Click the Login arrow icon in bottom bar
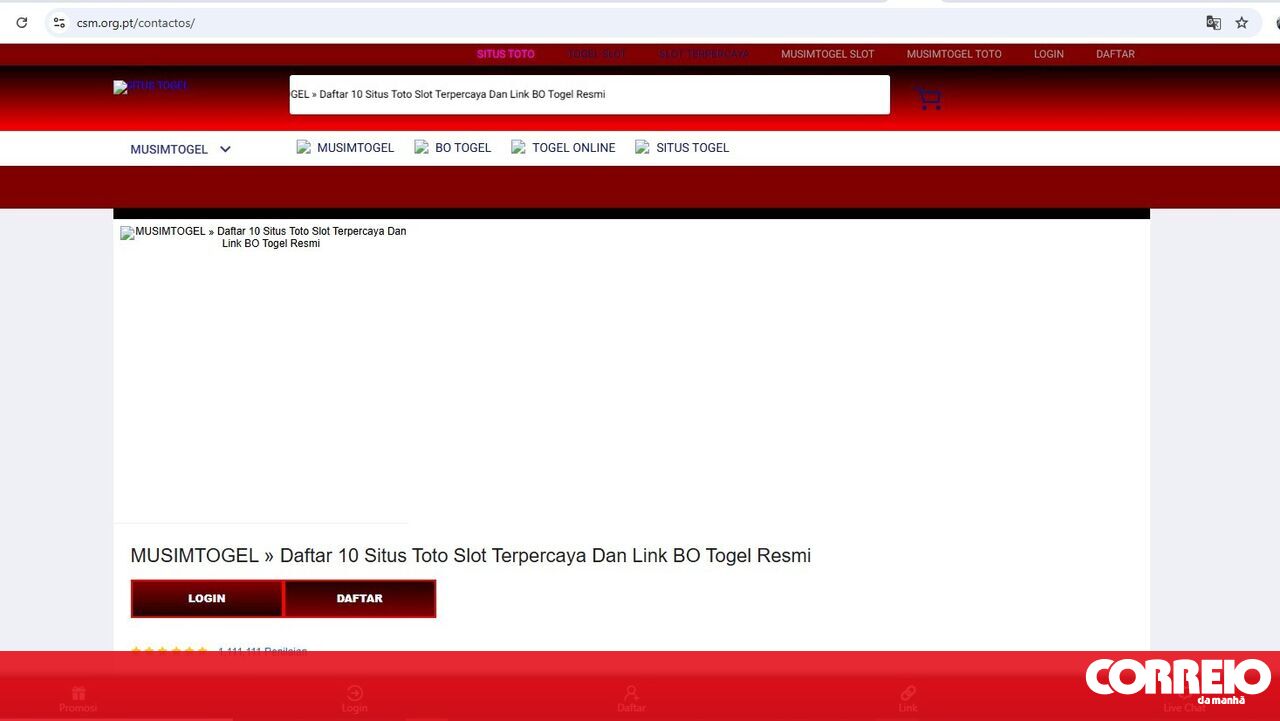 354,693
